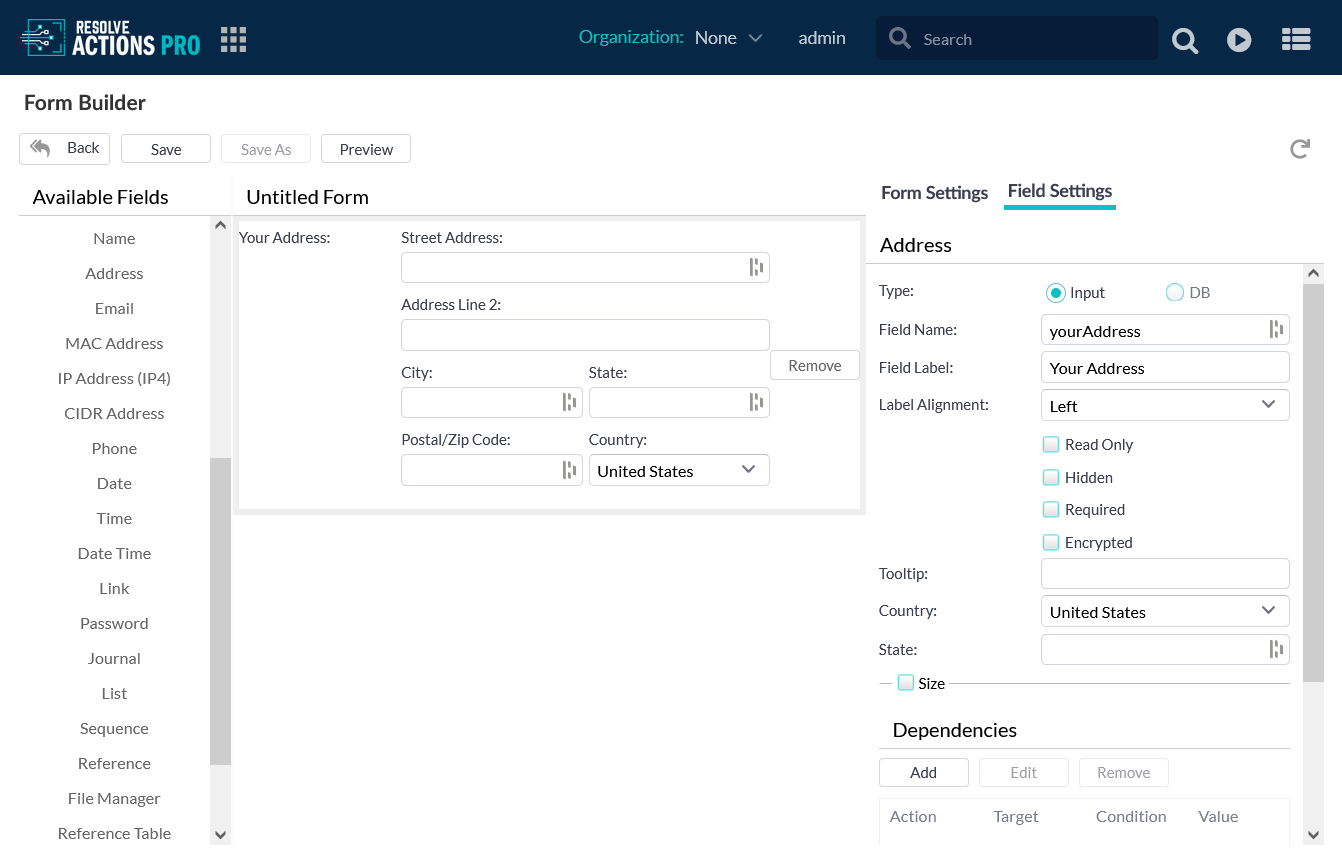Click the Preview button

click(x=366, y=149)
